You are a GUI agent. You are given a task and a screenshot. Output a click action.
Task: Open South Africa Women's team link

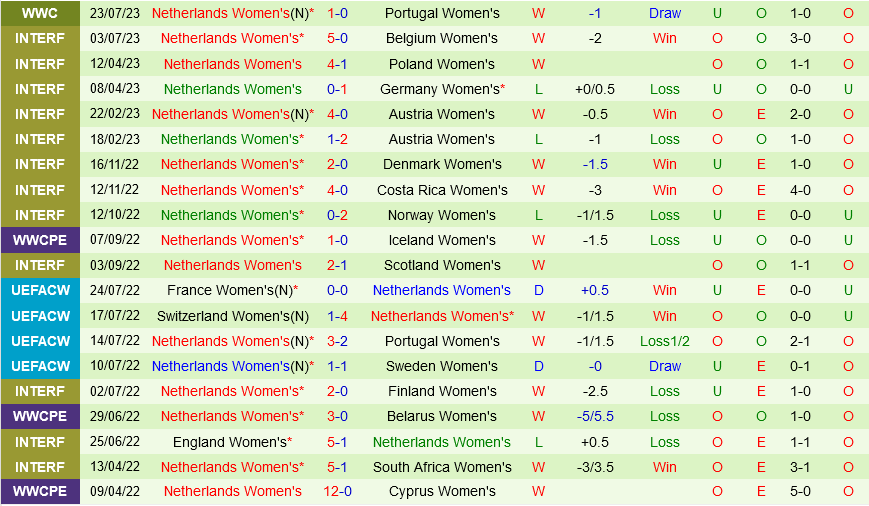click(x=441, y=467)
